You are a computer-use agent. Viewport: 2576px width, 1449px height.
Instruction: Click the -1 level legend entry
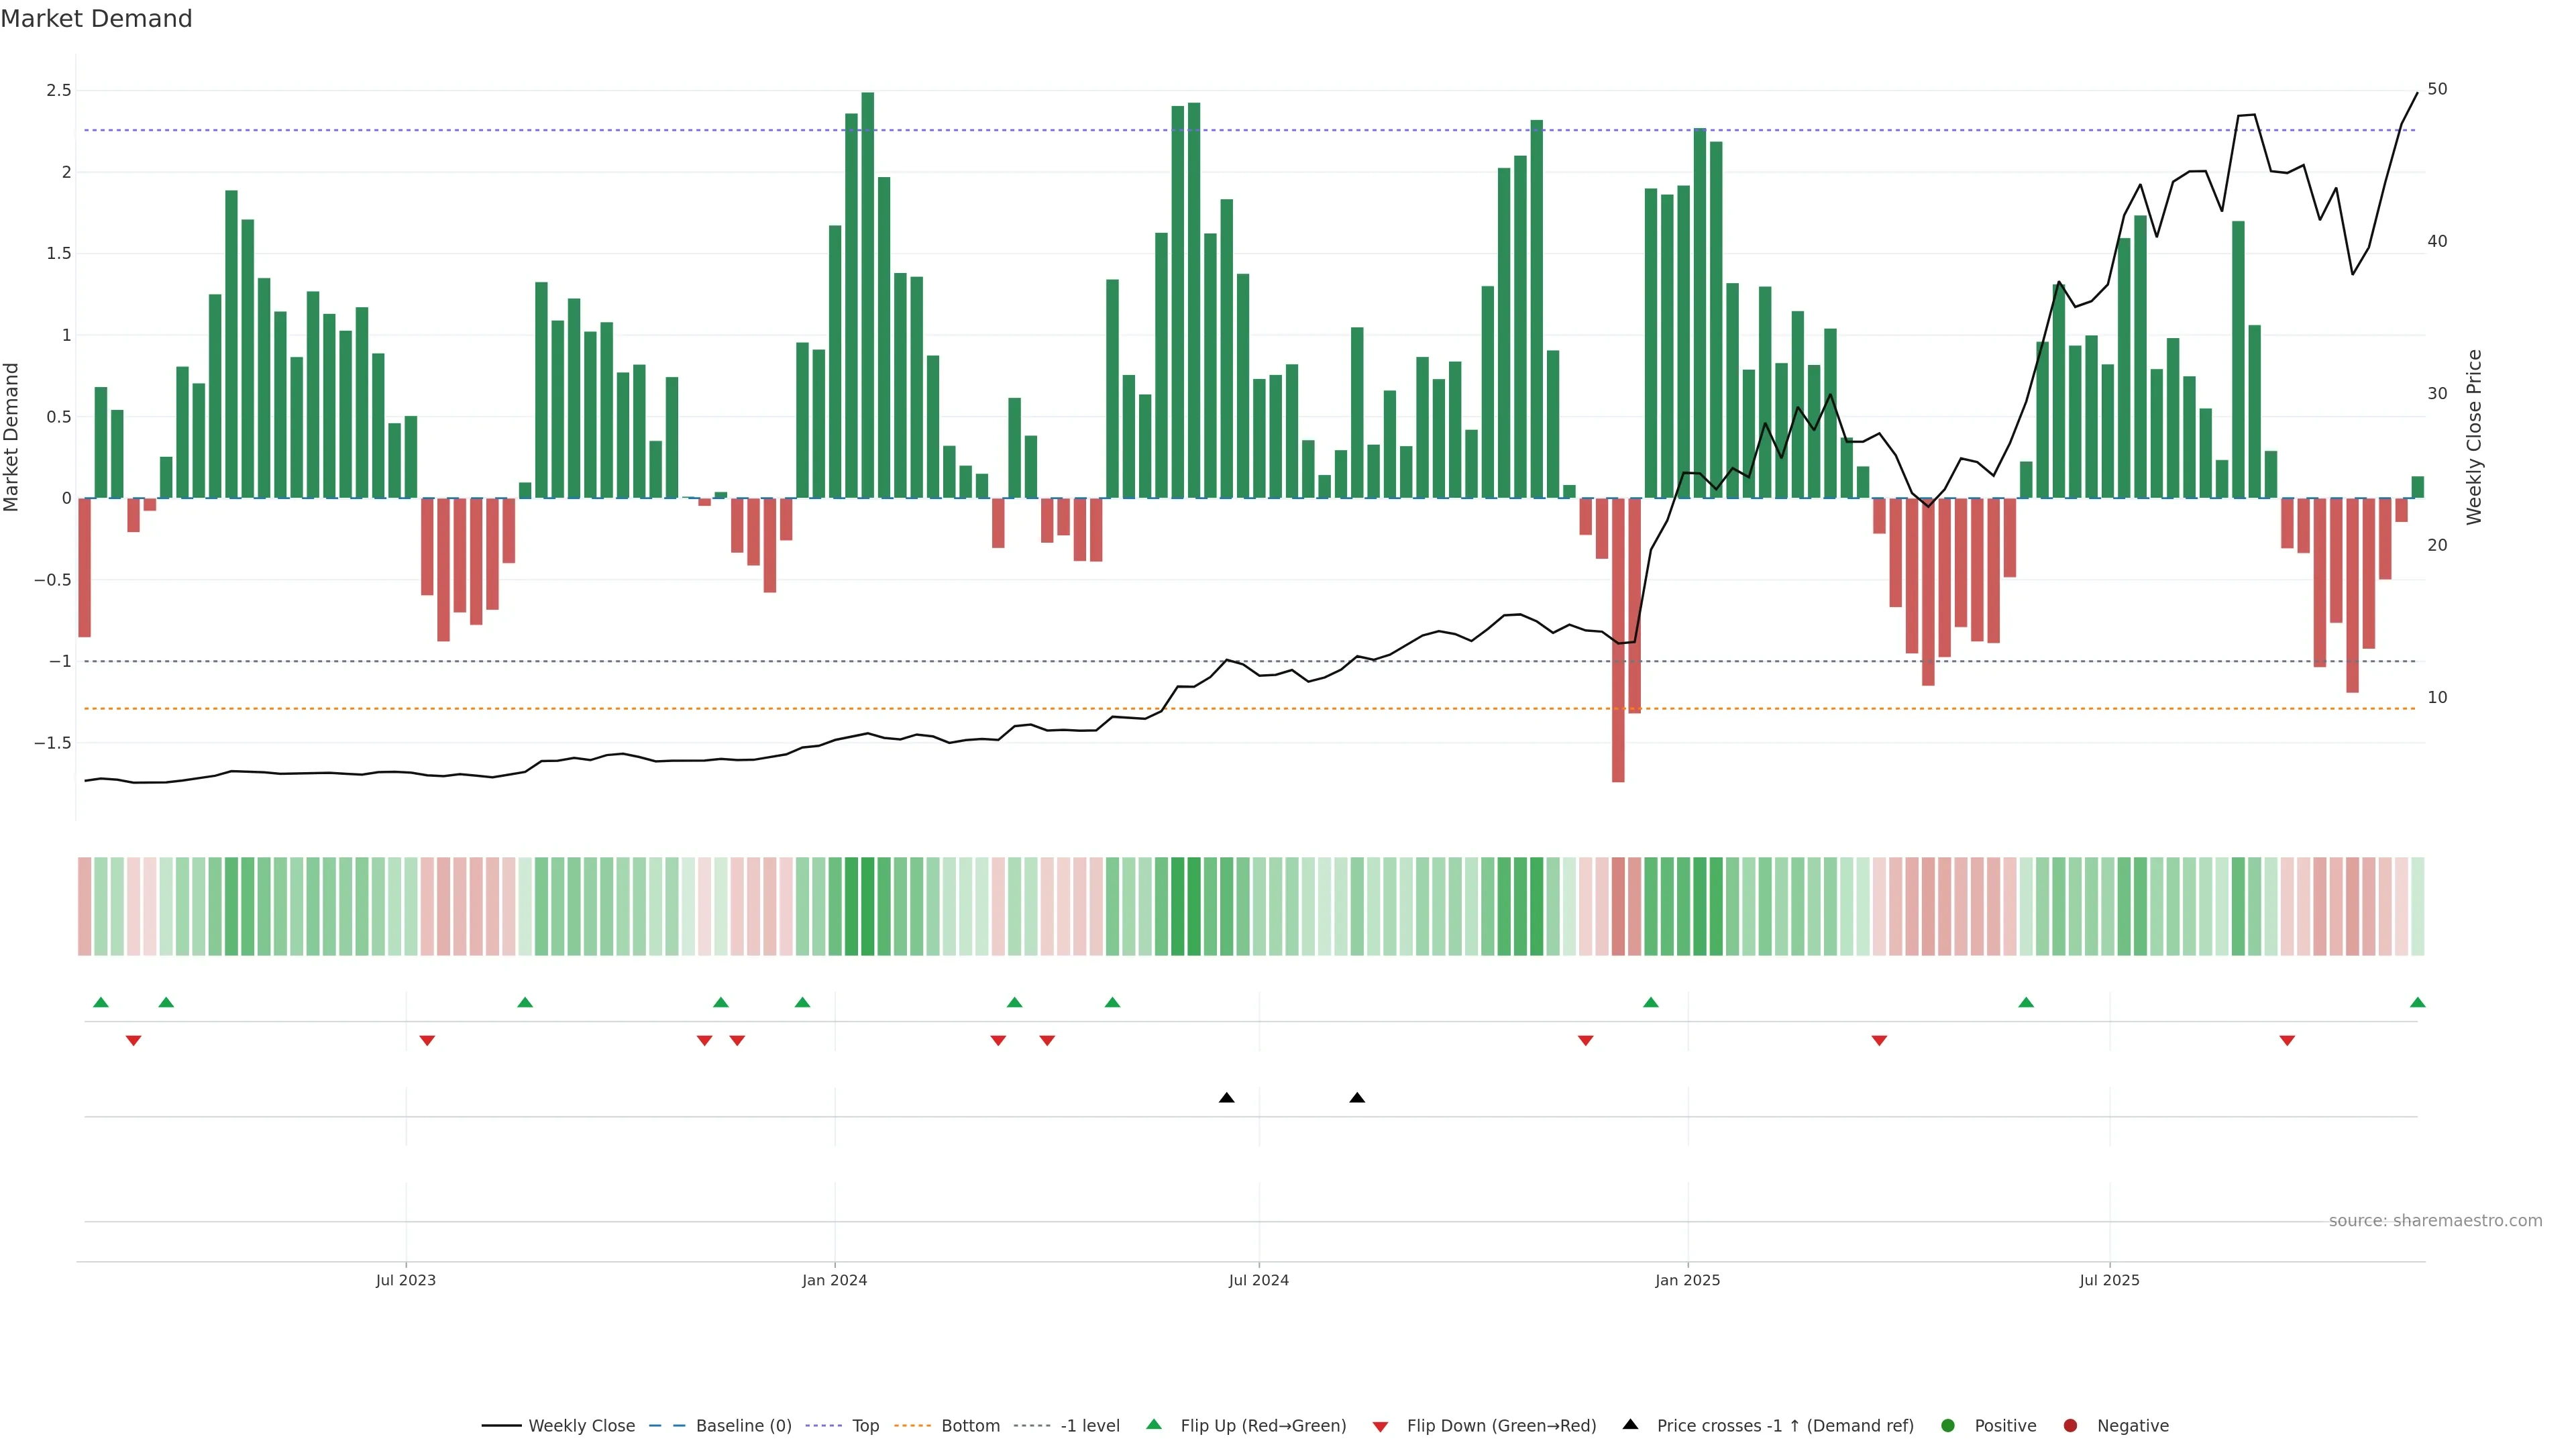coord(1089,1426)
